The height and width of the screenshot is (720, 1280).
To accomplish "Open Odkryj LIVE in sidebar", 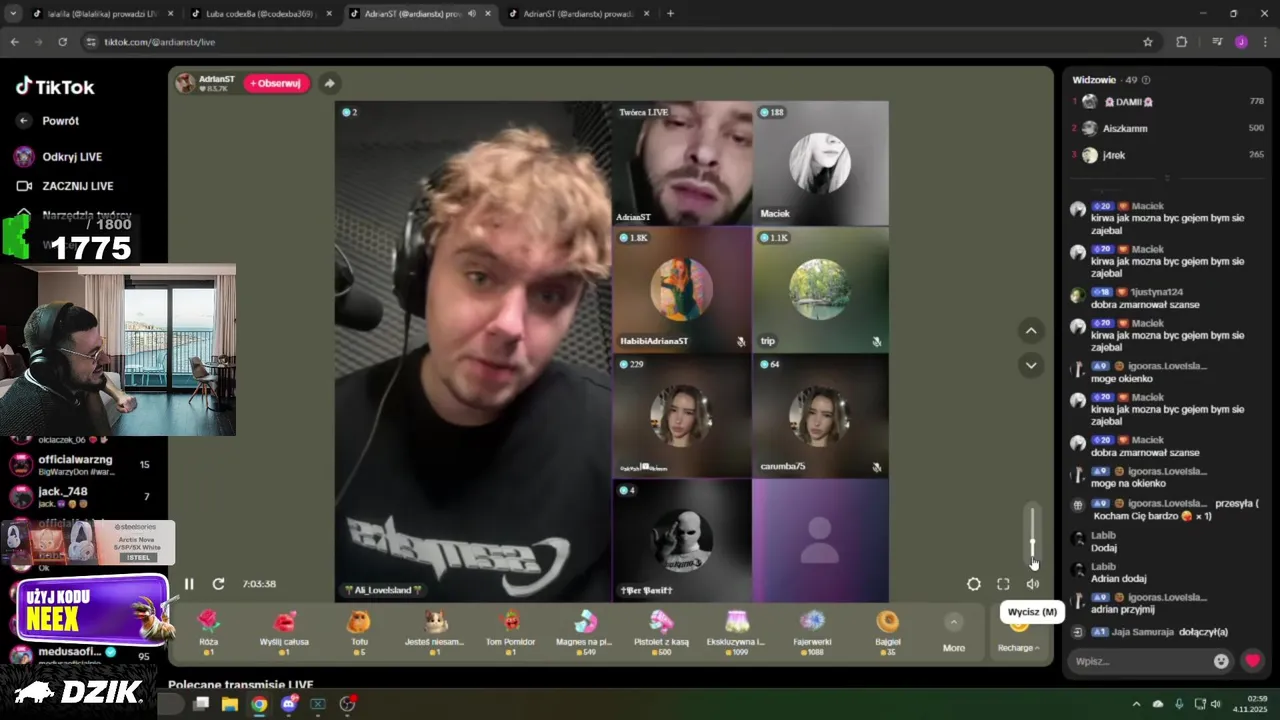I will point(59,157).
